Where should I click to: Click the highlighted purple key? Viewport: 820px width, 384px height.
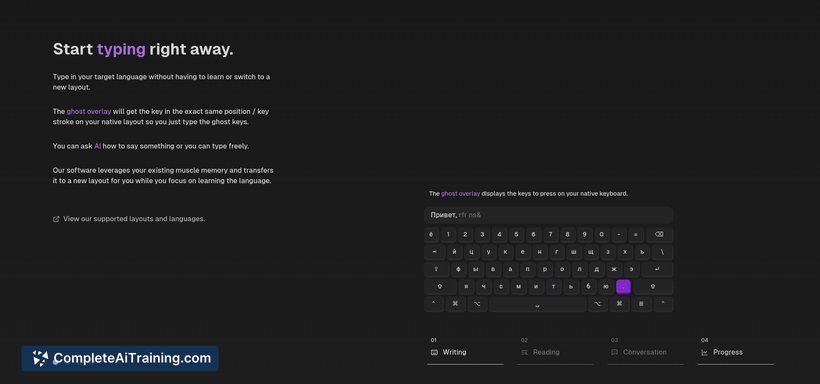coord(623,287)
